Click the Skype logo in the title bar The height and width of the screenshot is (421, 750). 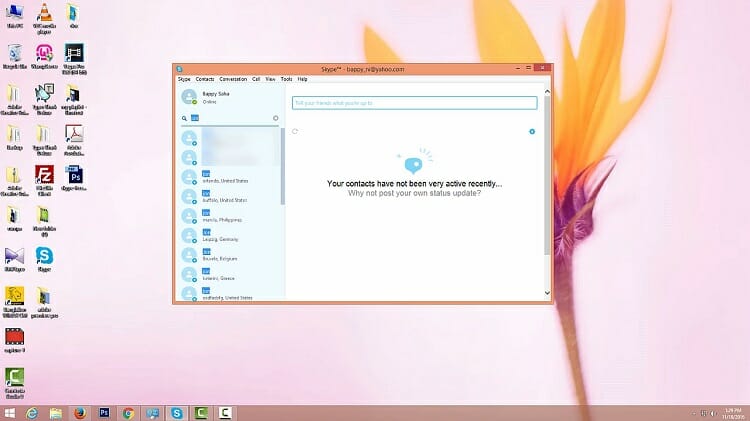[x=179, y=69]
